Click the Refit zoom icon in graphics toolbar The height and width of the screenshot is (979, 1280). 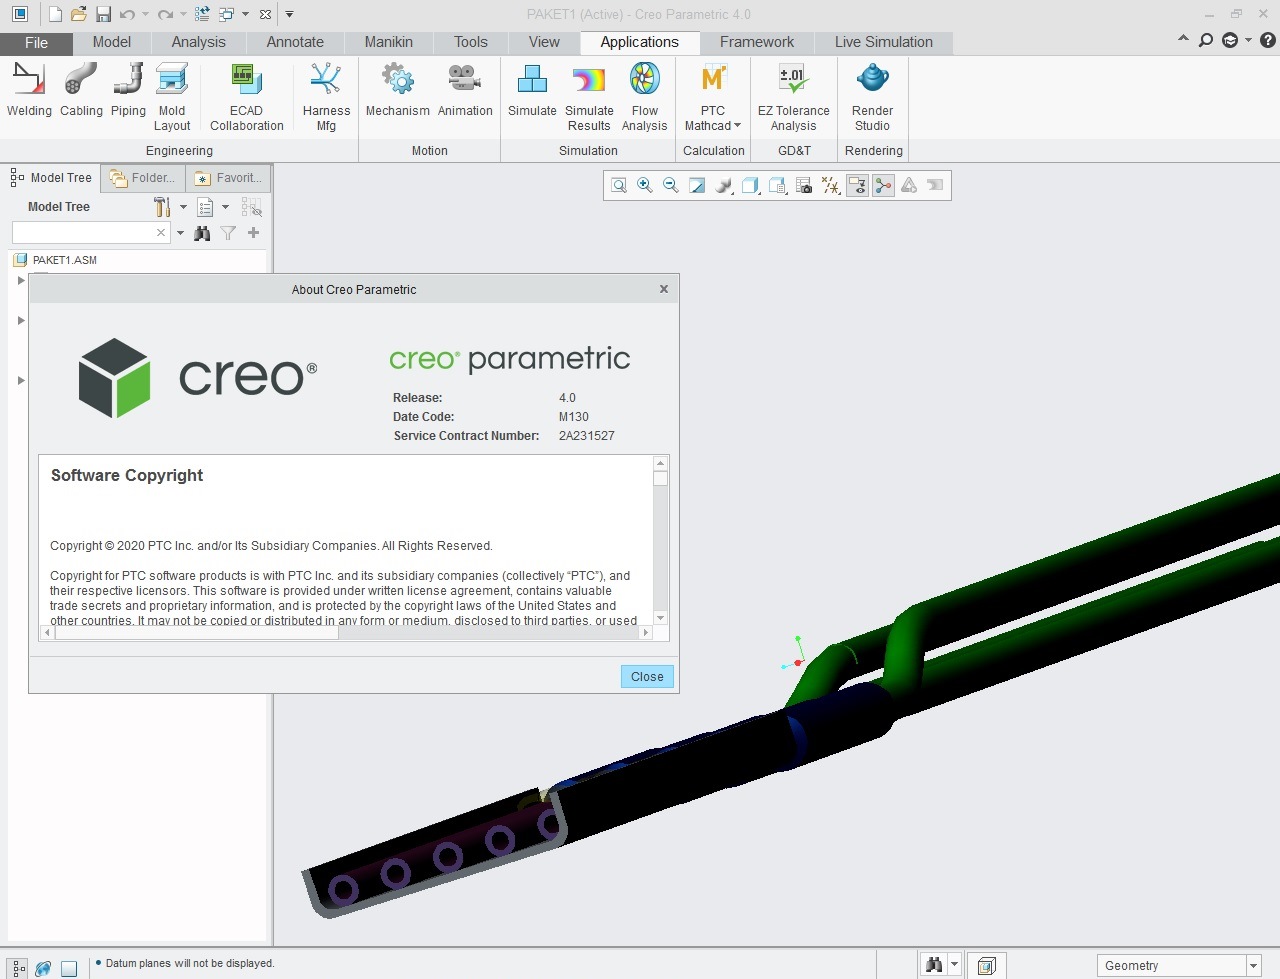[619, 185]
